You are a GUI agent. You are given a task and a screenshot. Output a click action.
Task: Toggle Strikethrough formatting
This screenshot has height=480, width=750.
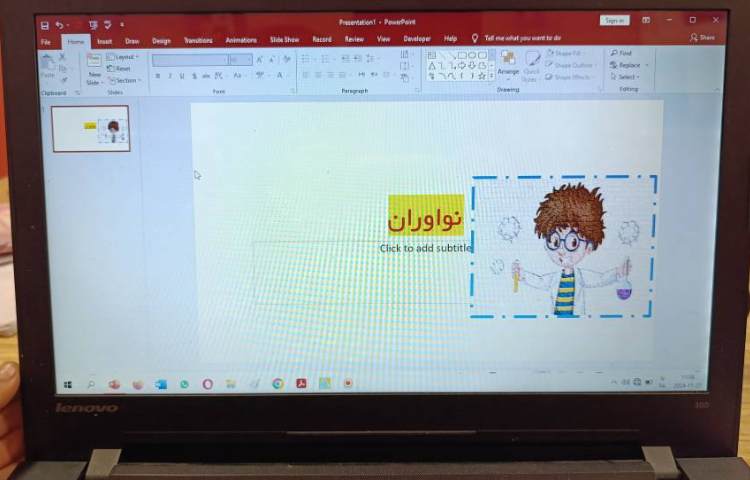(206, 76)
